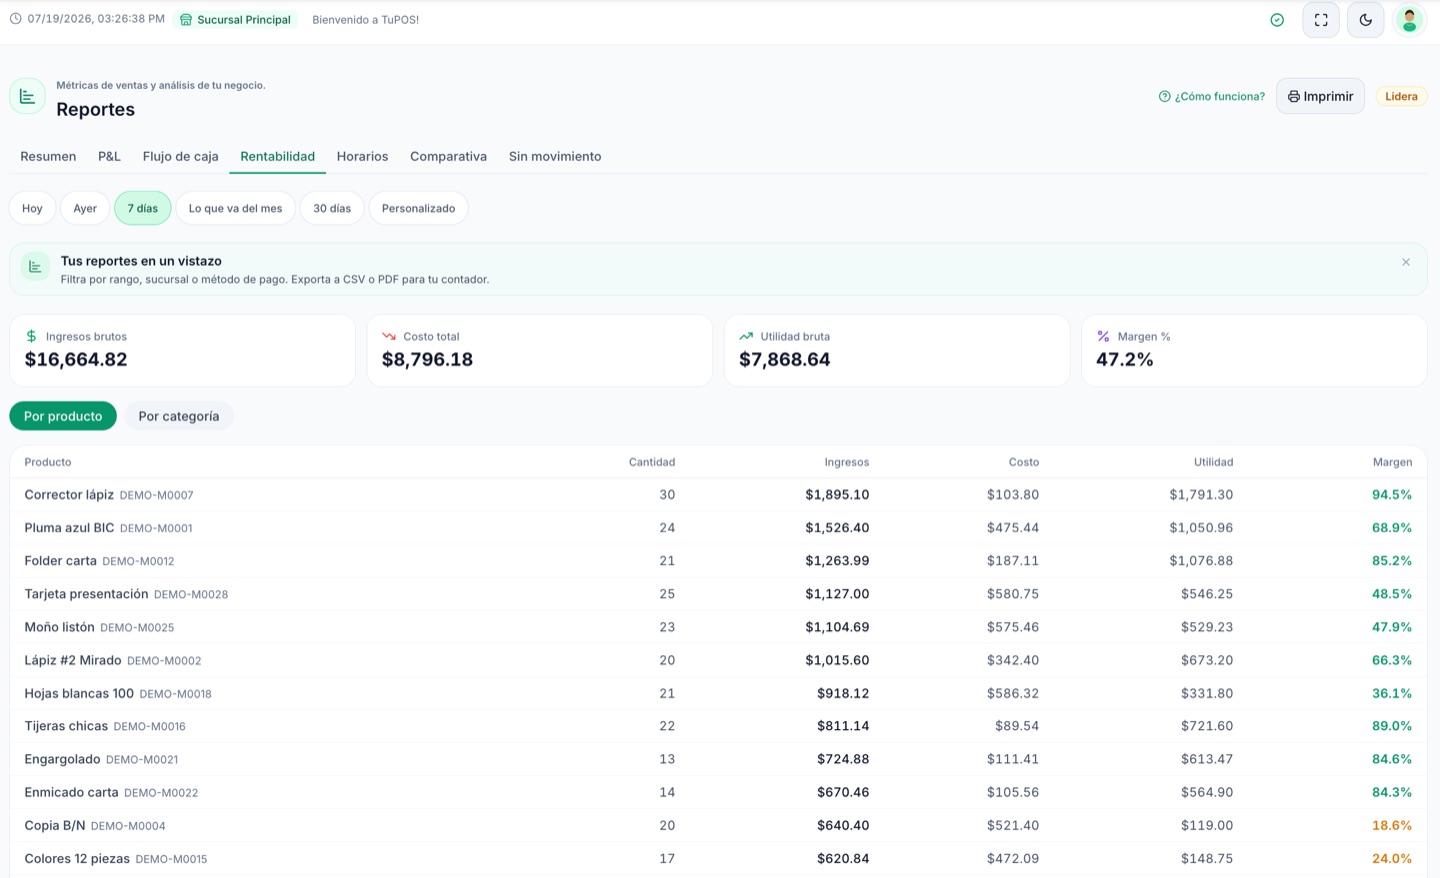Click the Ingresos column header
1440x878 pixels.
(847, 462)
